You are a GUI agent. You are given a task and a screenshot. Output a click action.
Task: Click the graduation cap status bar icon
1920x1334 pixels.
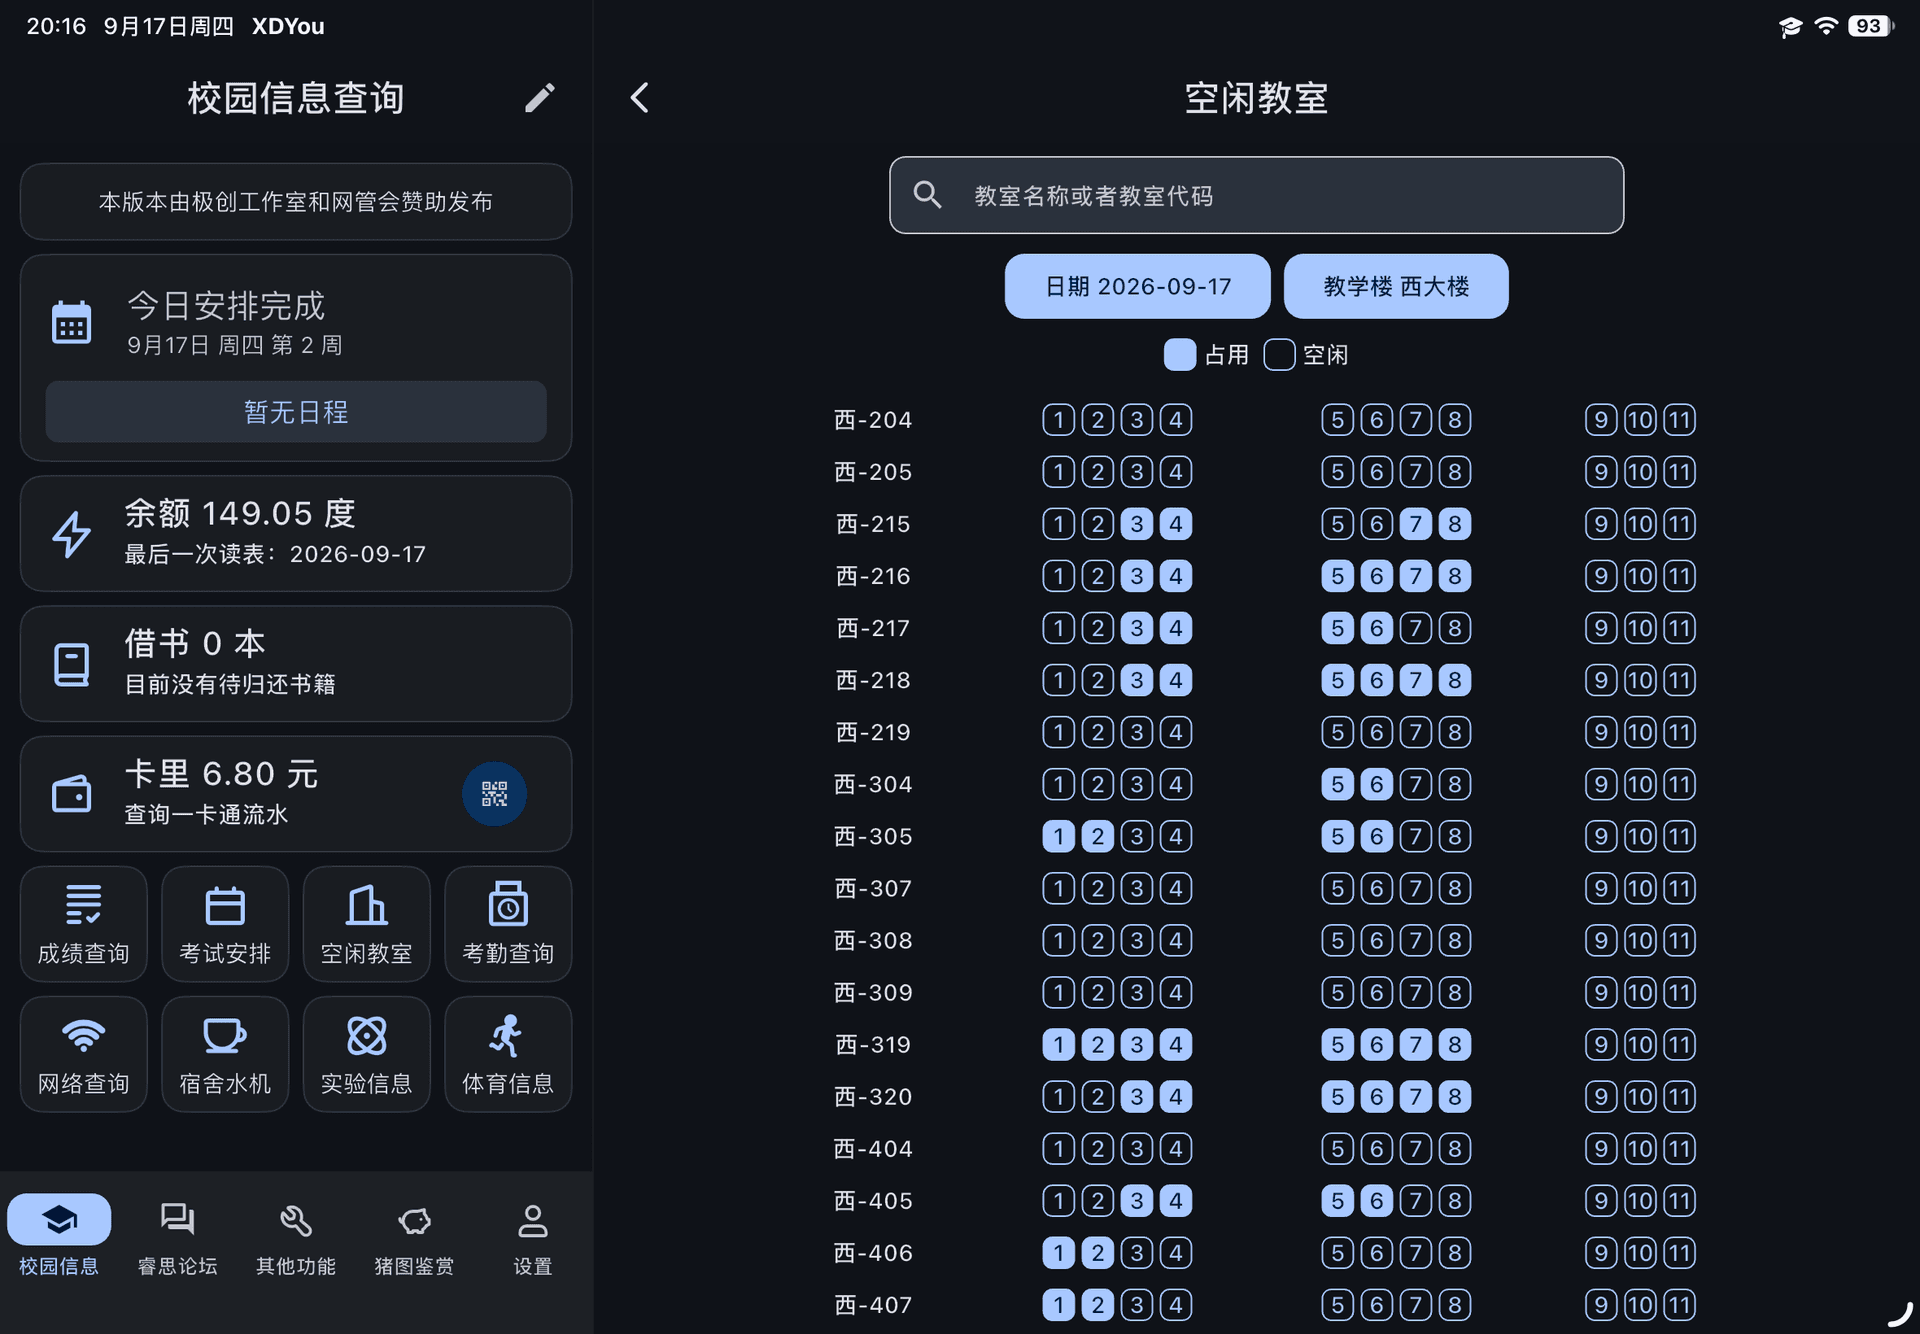tap(1790, 27)
